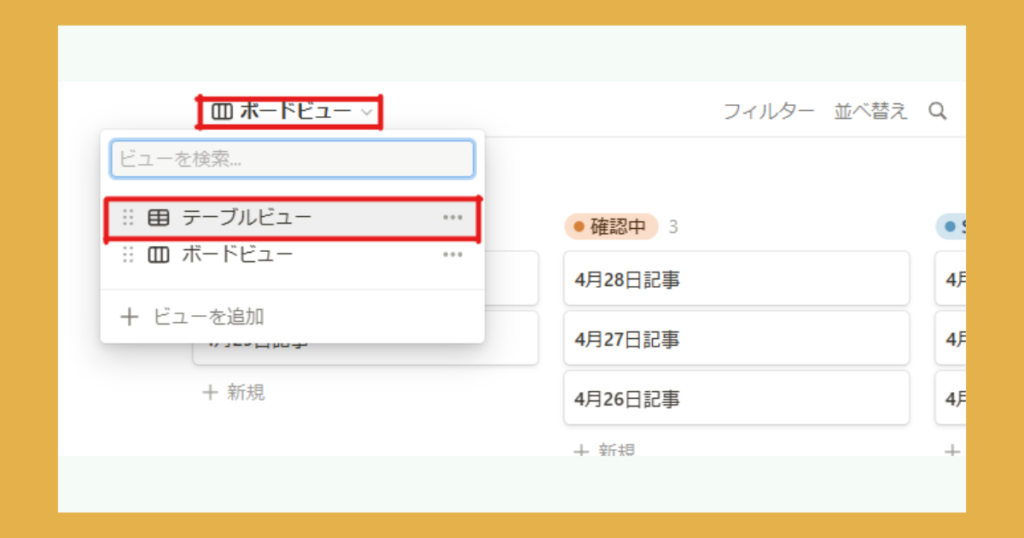Open three-dot menu for テーブルビュー

(453, 218)
